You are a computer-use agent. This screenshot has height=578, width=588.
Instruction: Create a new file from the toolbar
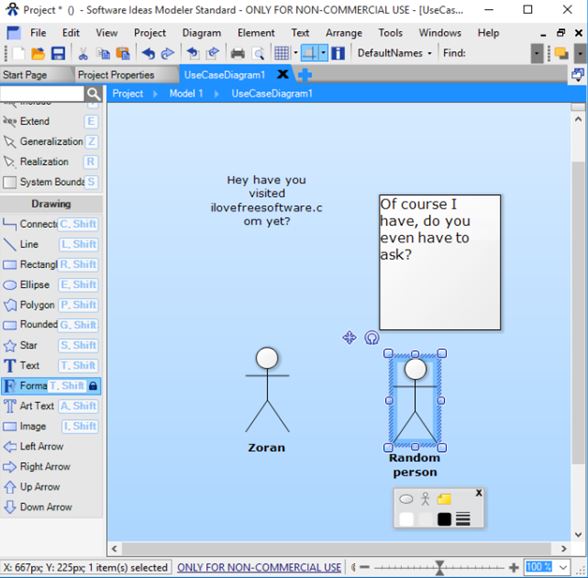pyautogui.click(x=18, y=54)
